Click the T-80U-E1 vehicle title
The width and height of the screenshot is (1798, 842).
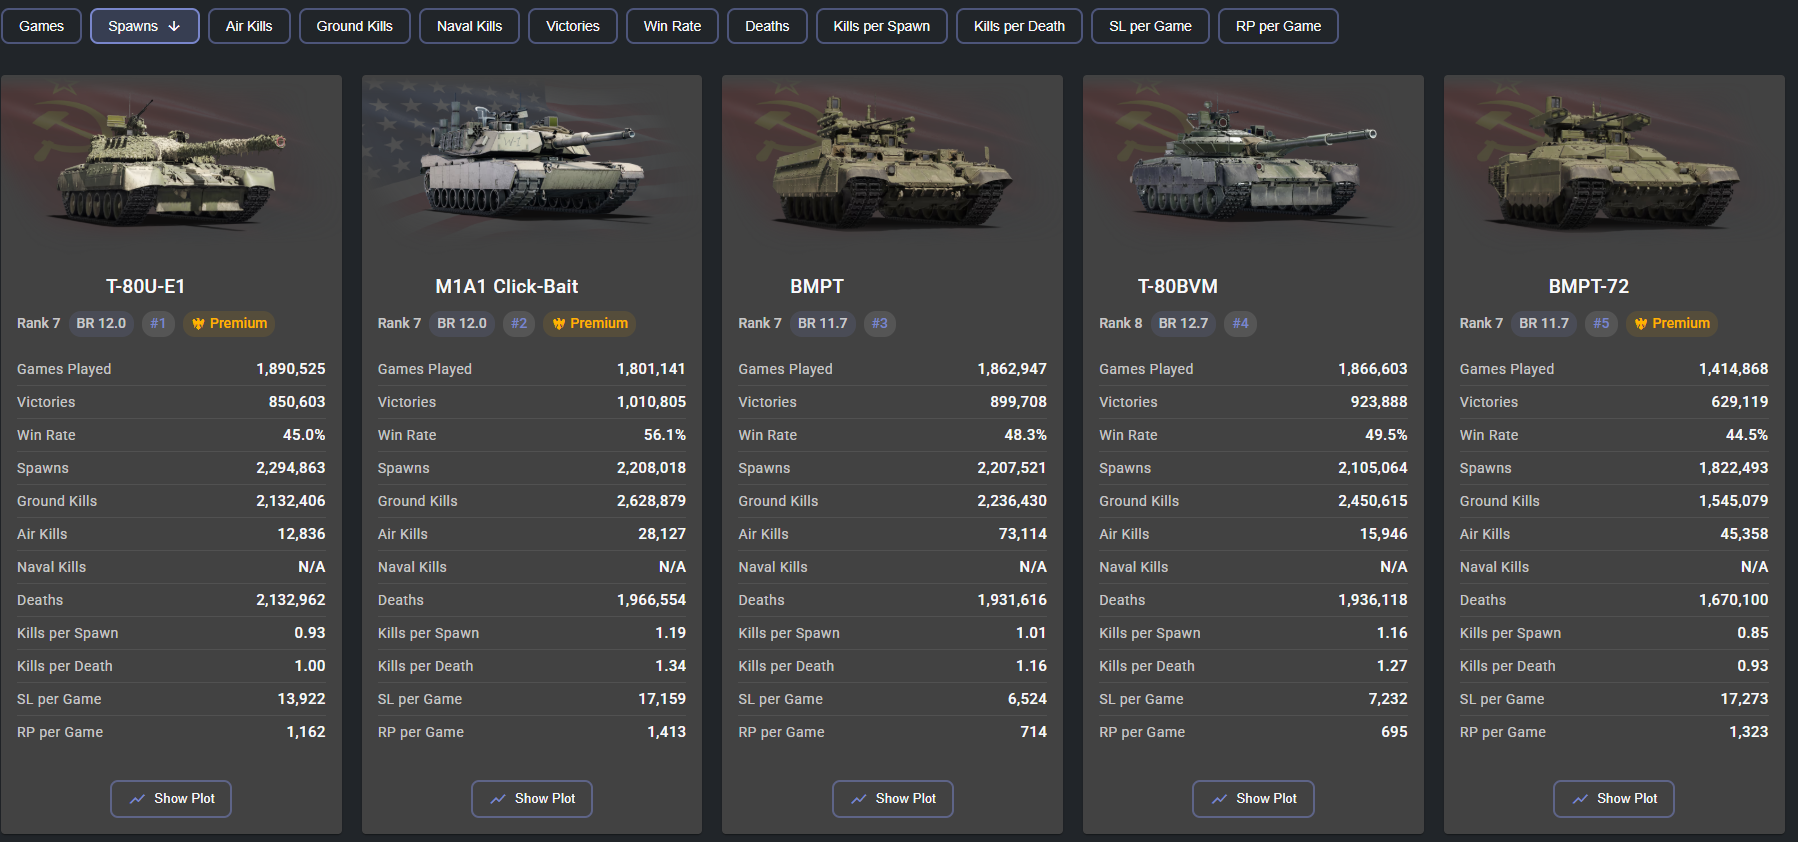coord(146,287)
